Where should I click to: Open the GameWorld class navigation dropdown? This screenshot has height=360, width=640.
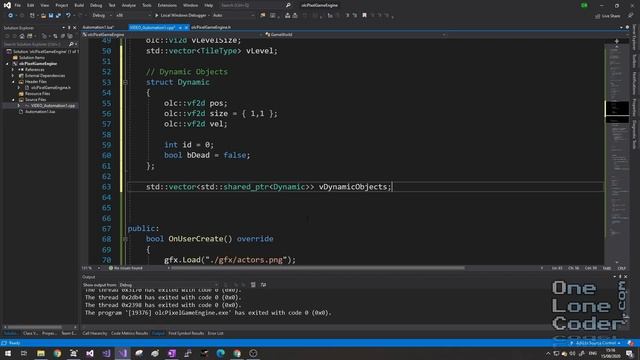tap(355, 35)
